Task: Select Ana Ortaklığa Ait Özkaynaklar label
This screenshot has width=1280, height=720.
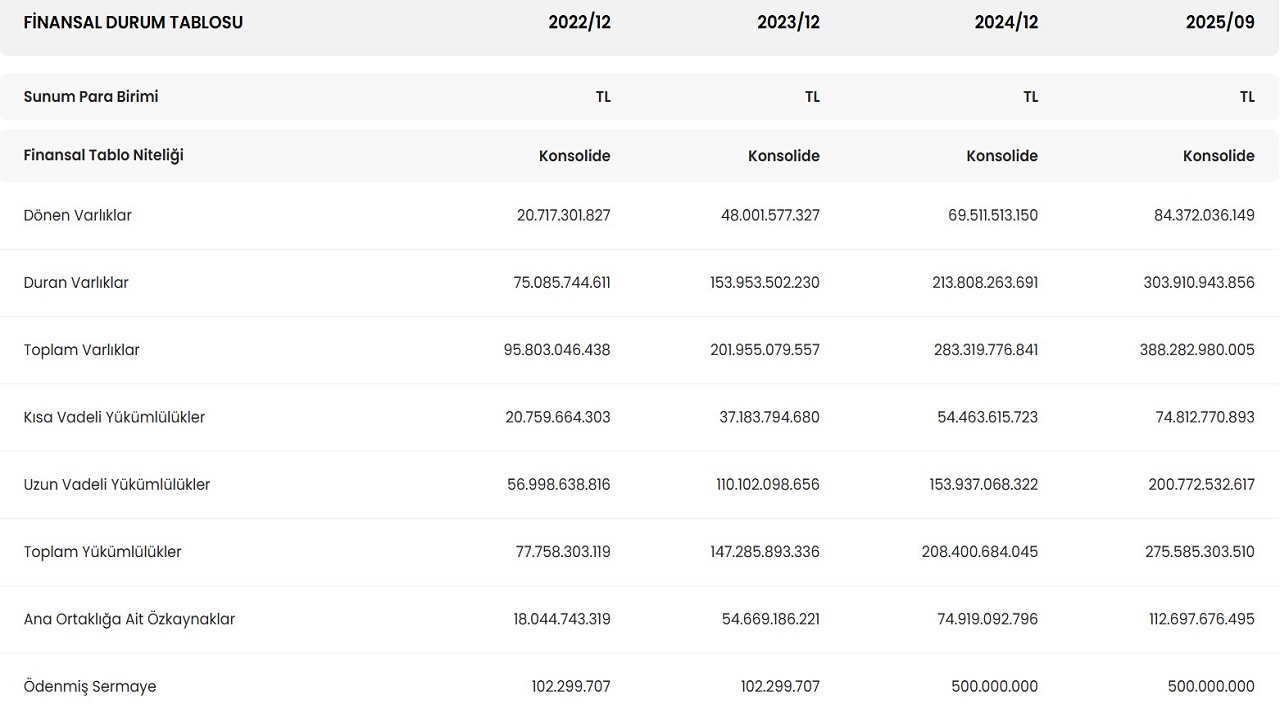Action: [129, 619]
